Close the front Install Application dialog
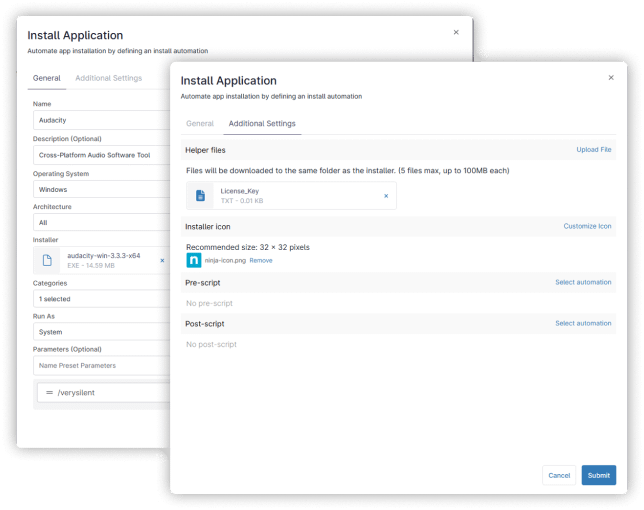 tap(611, 78)
